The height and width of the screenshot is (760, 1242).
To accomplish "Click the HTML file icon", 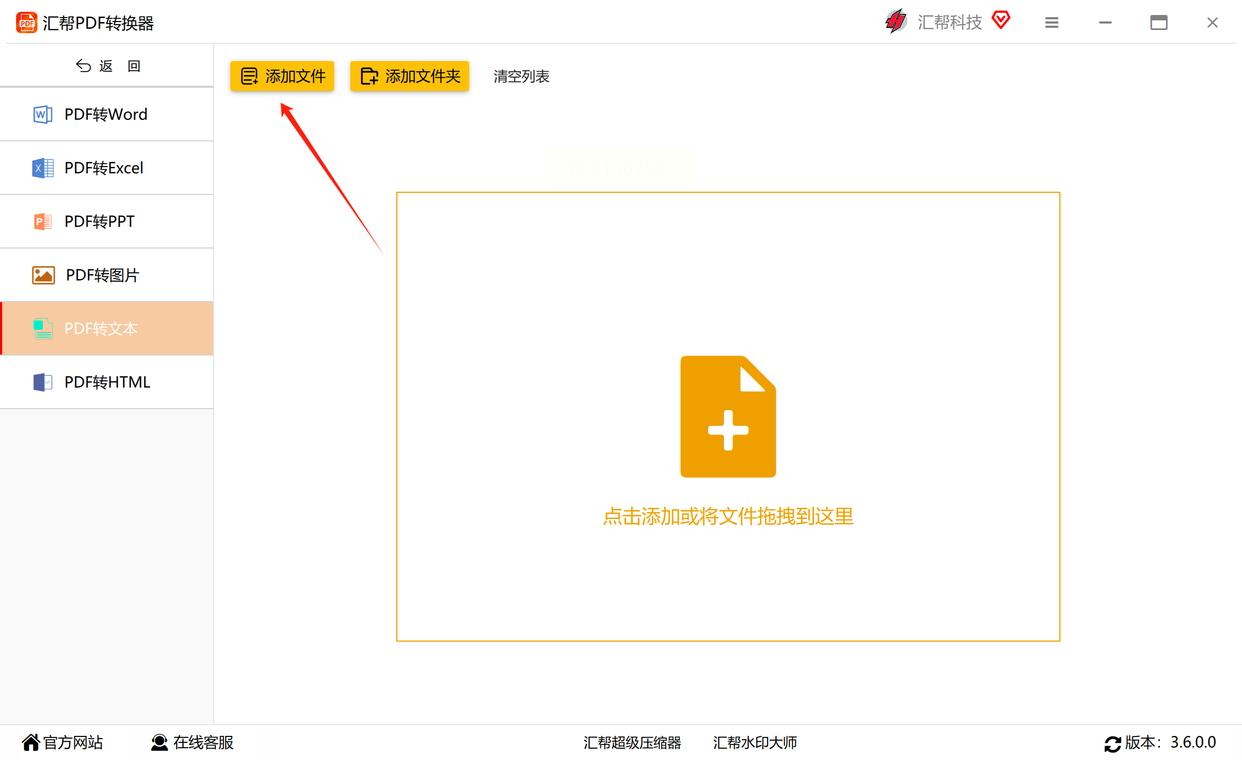I will click(x=43, y=382).
